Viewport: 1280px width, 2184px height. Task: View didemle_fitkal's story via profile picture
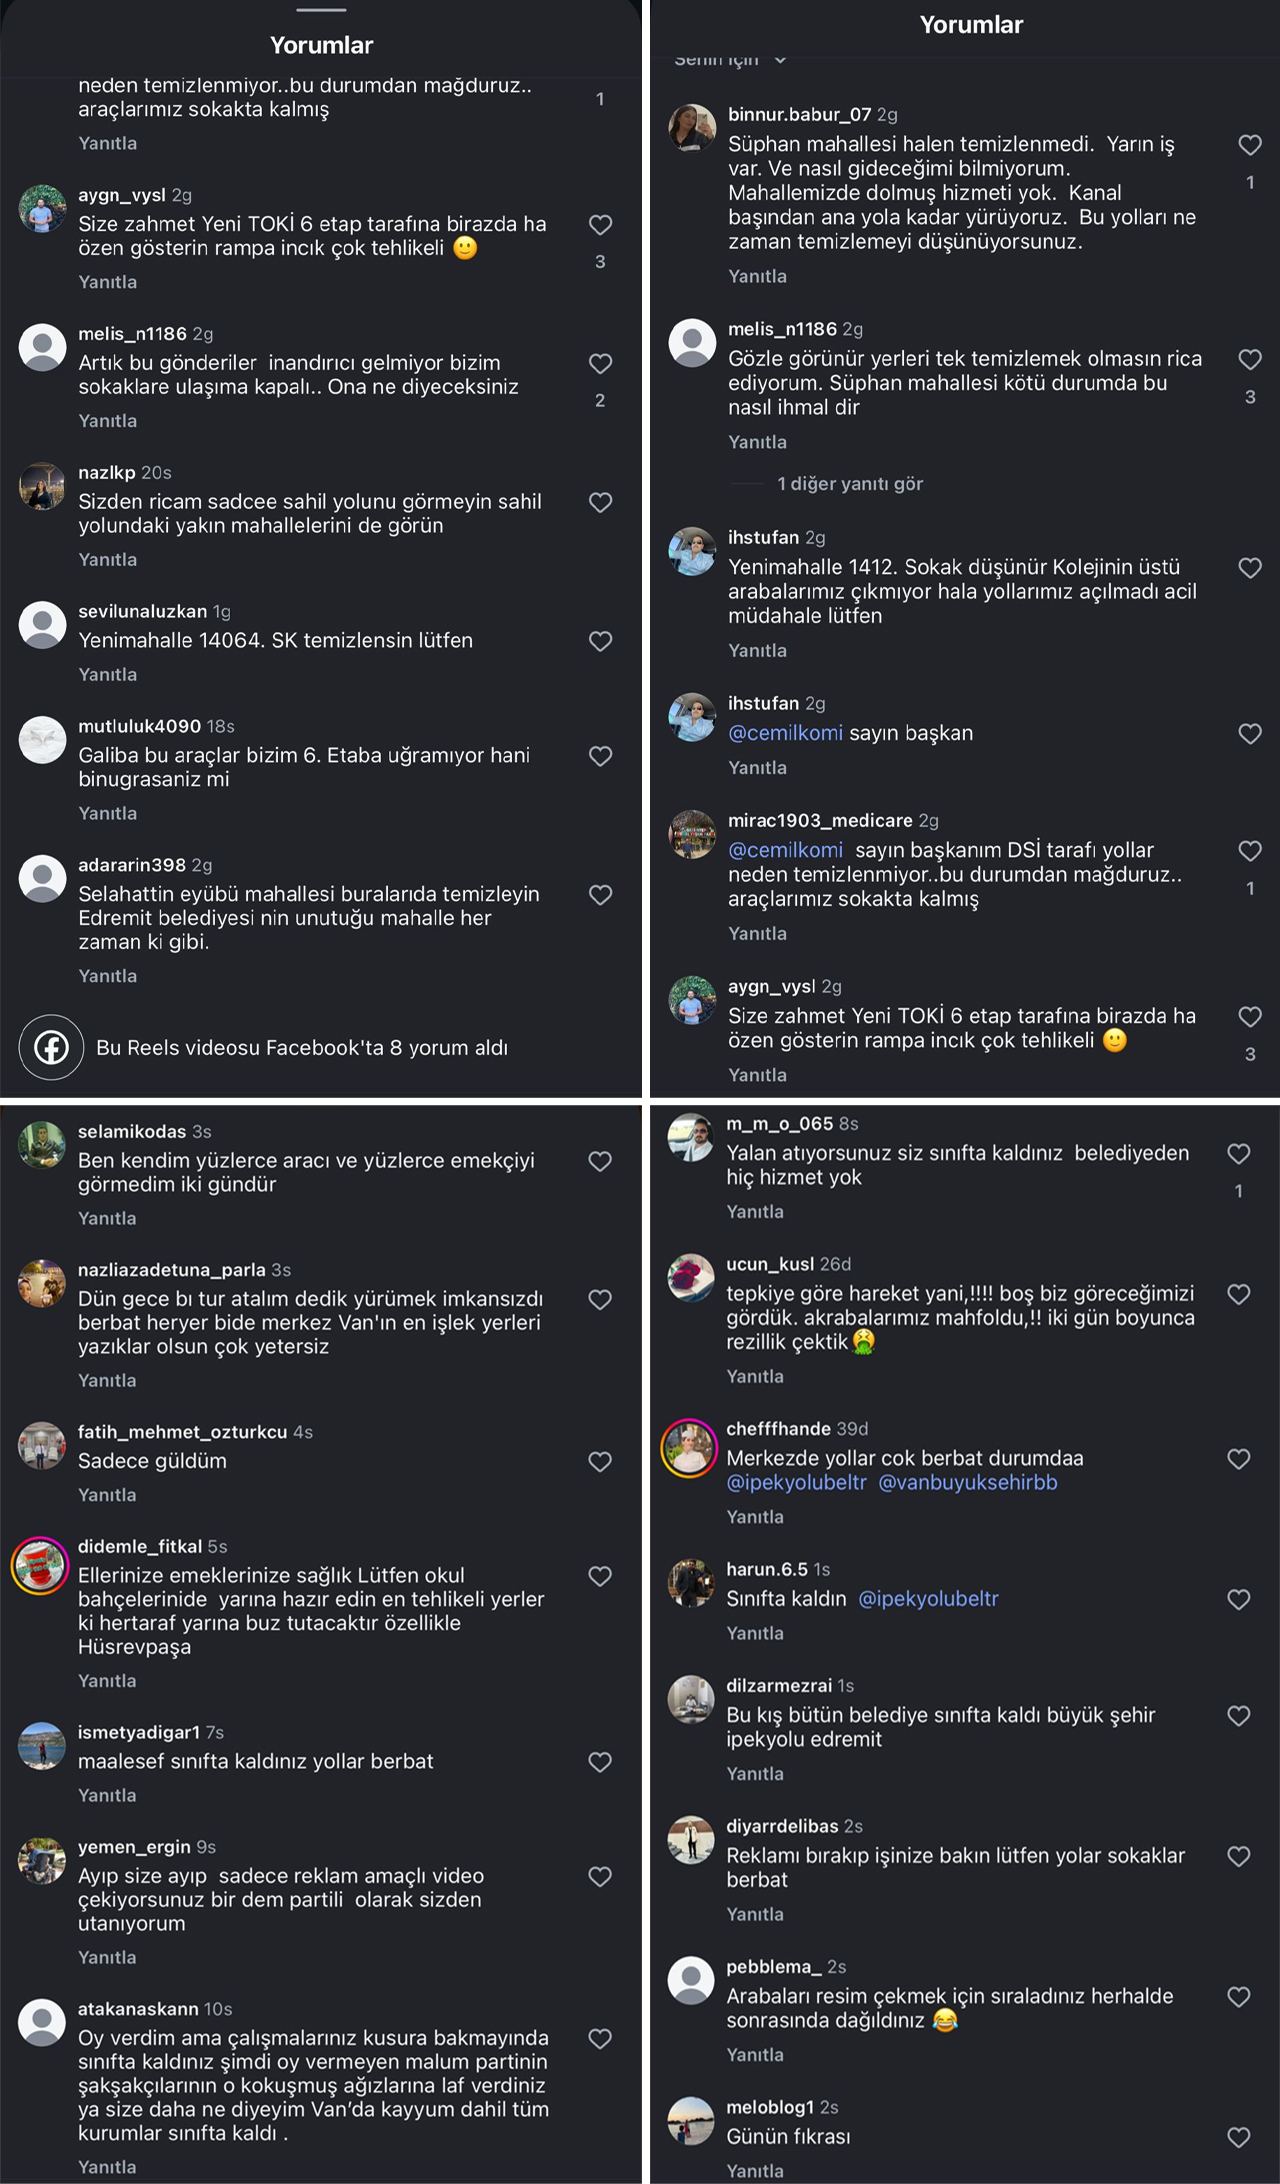click(40, 1565)
